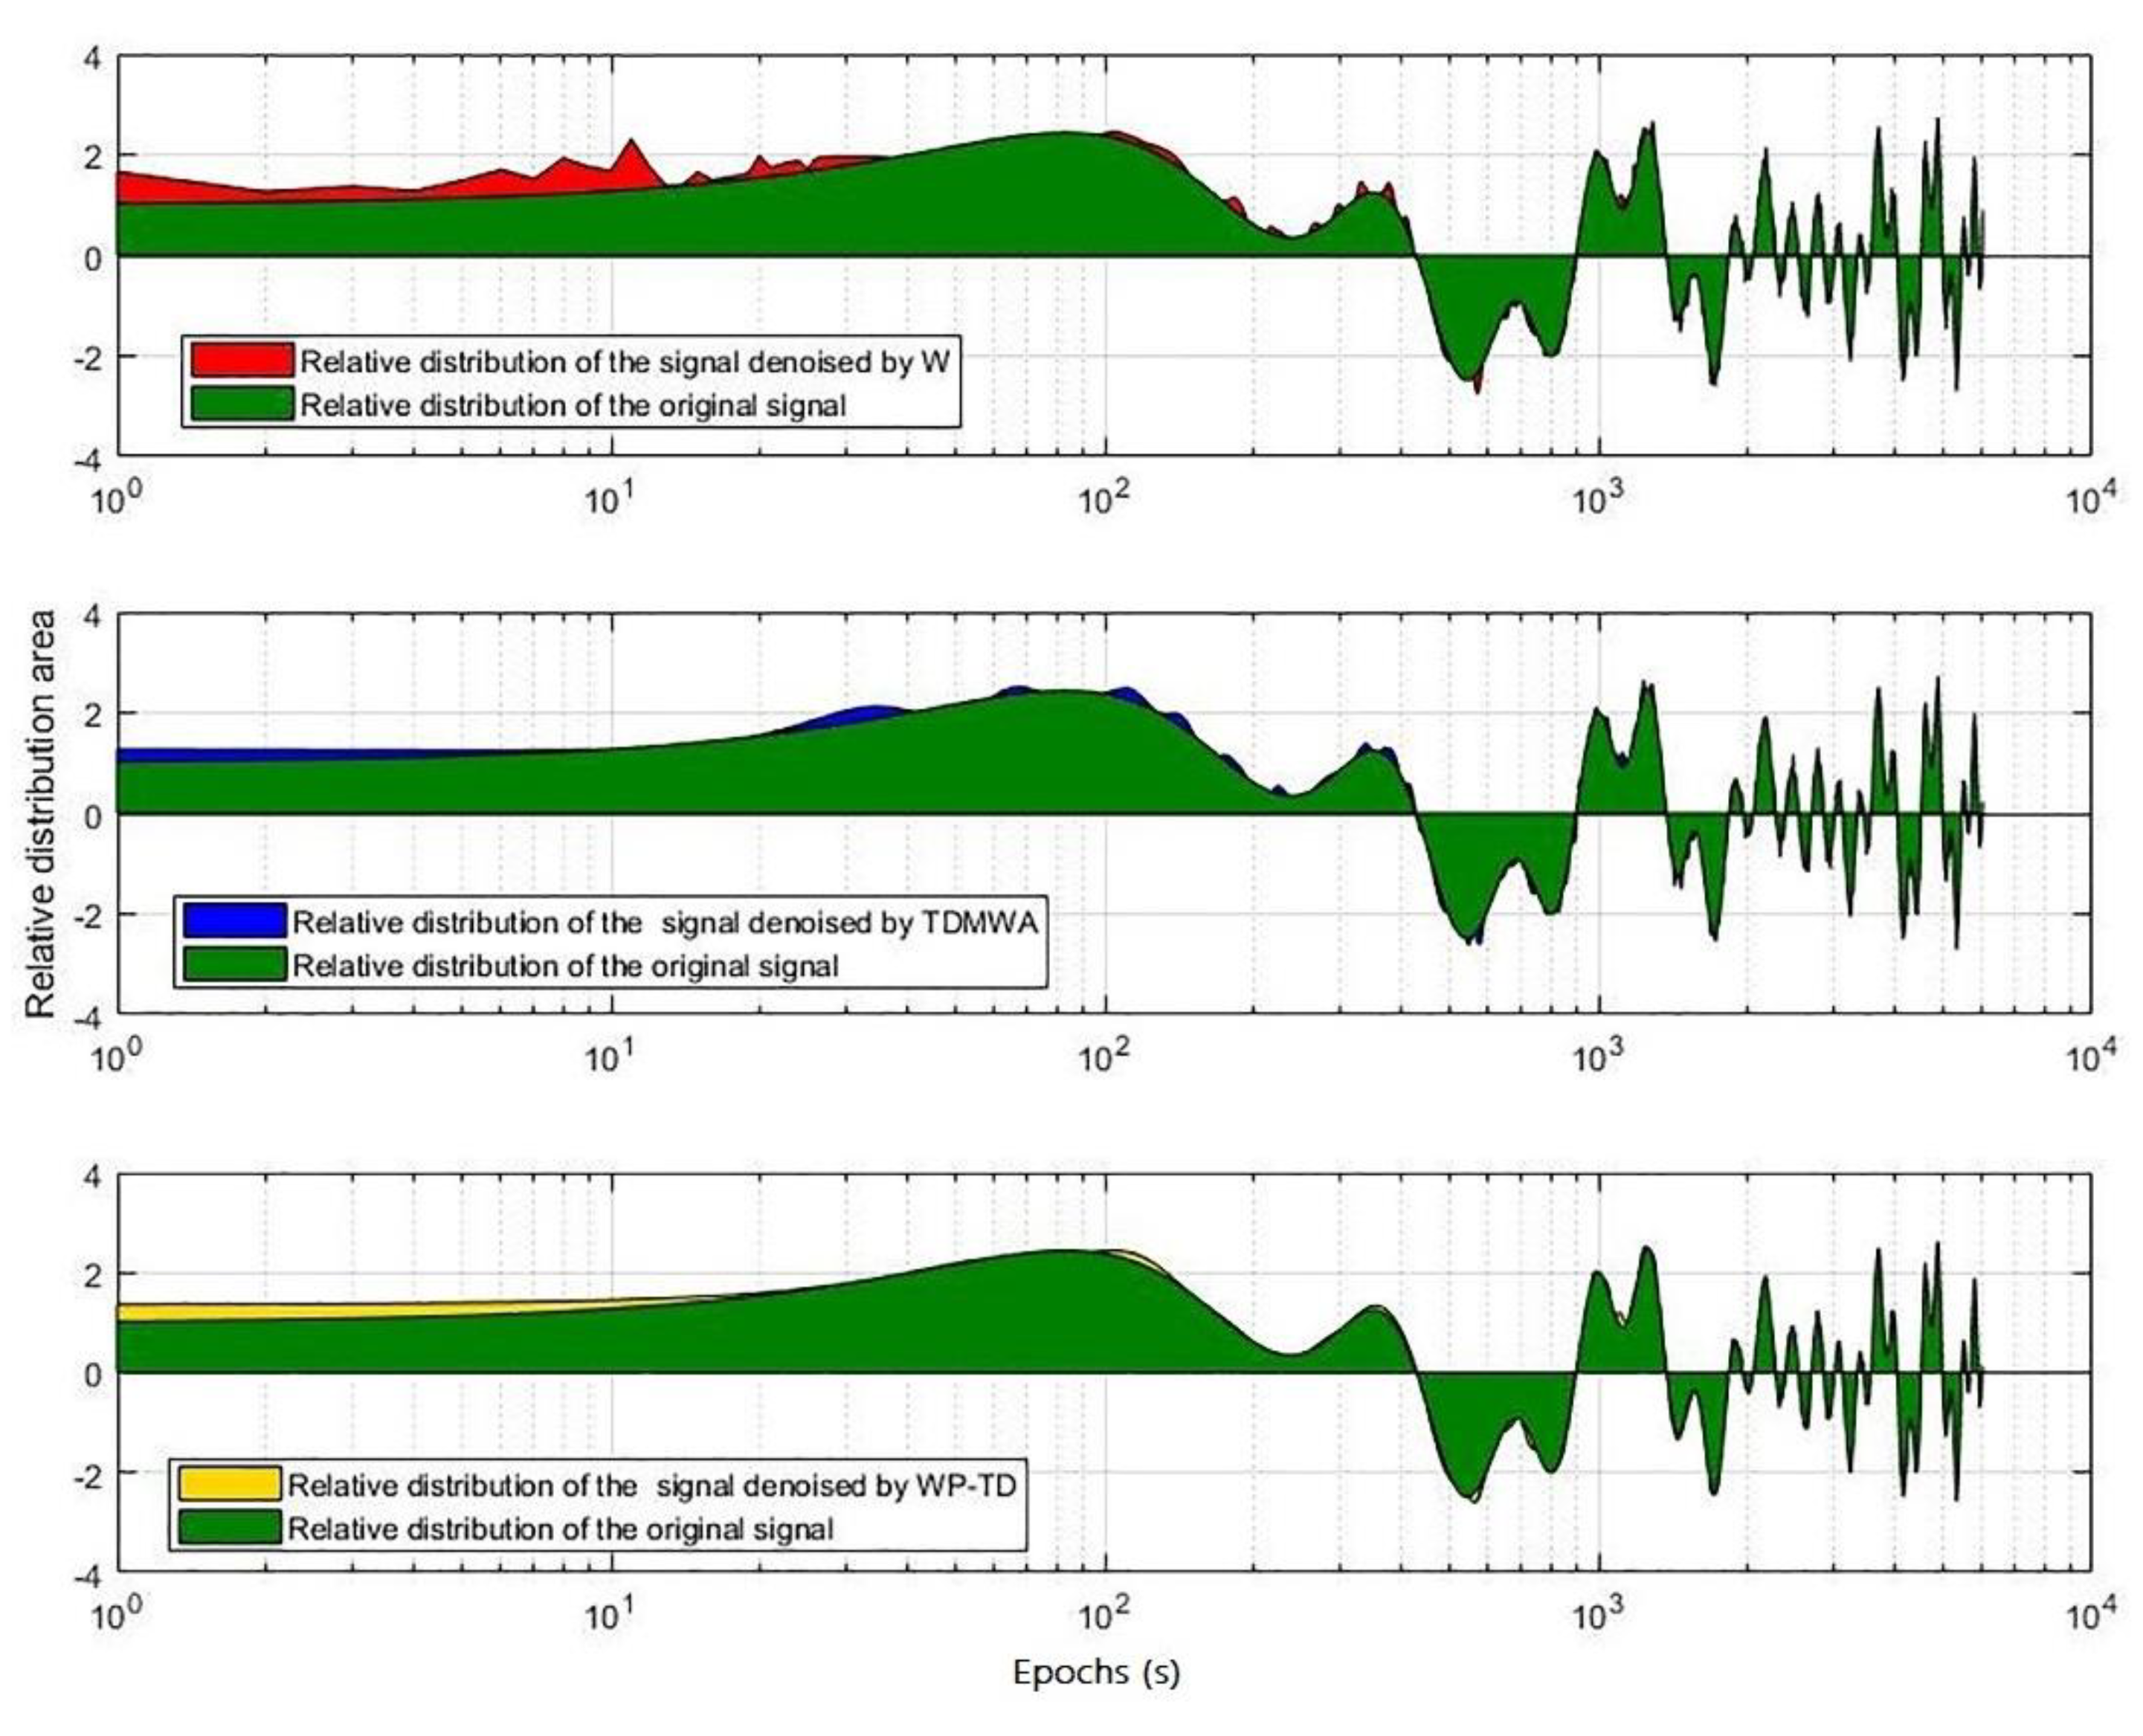Click the 'Epochs (s)' x-axis label
This screenshot has height=1736, width=2143.
pos(1096,1671)
